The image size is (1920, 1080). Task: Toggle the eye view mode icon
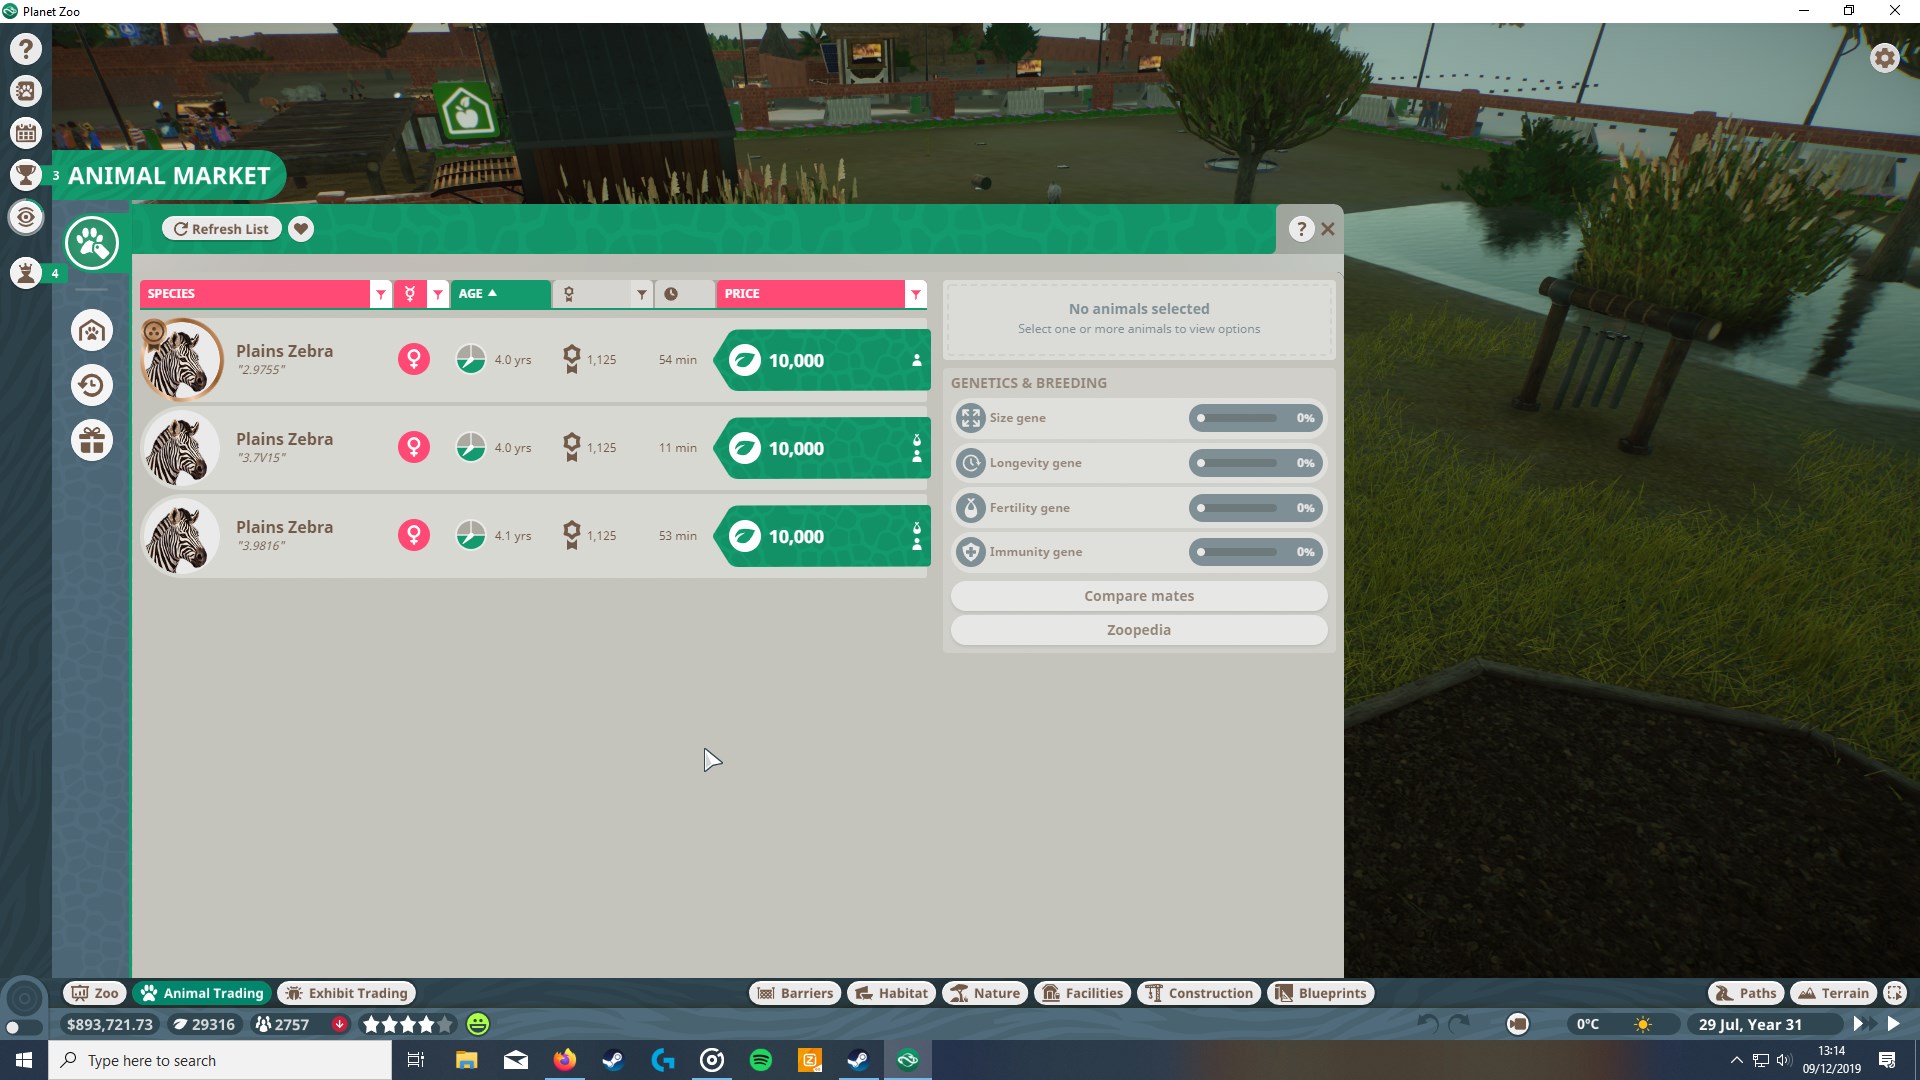tap(26, 217)
